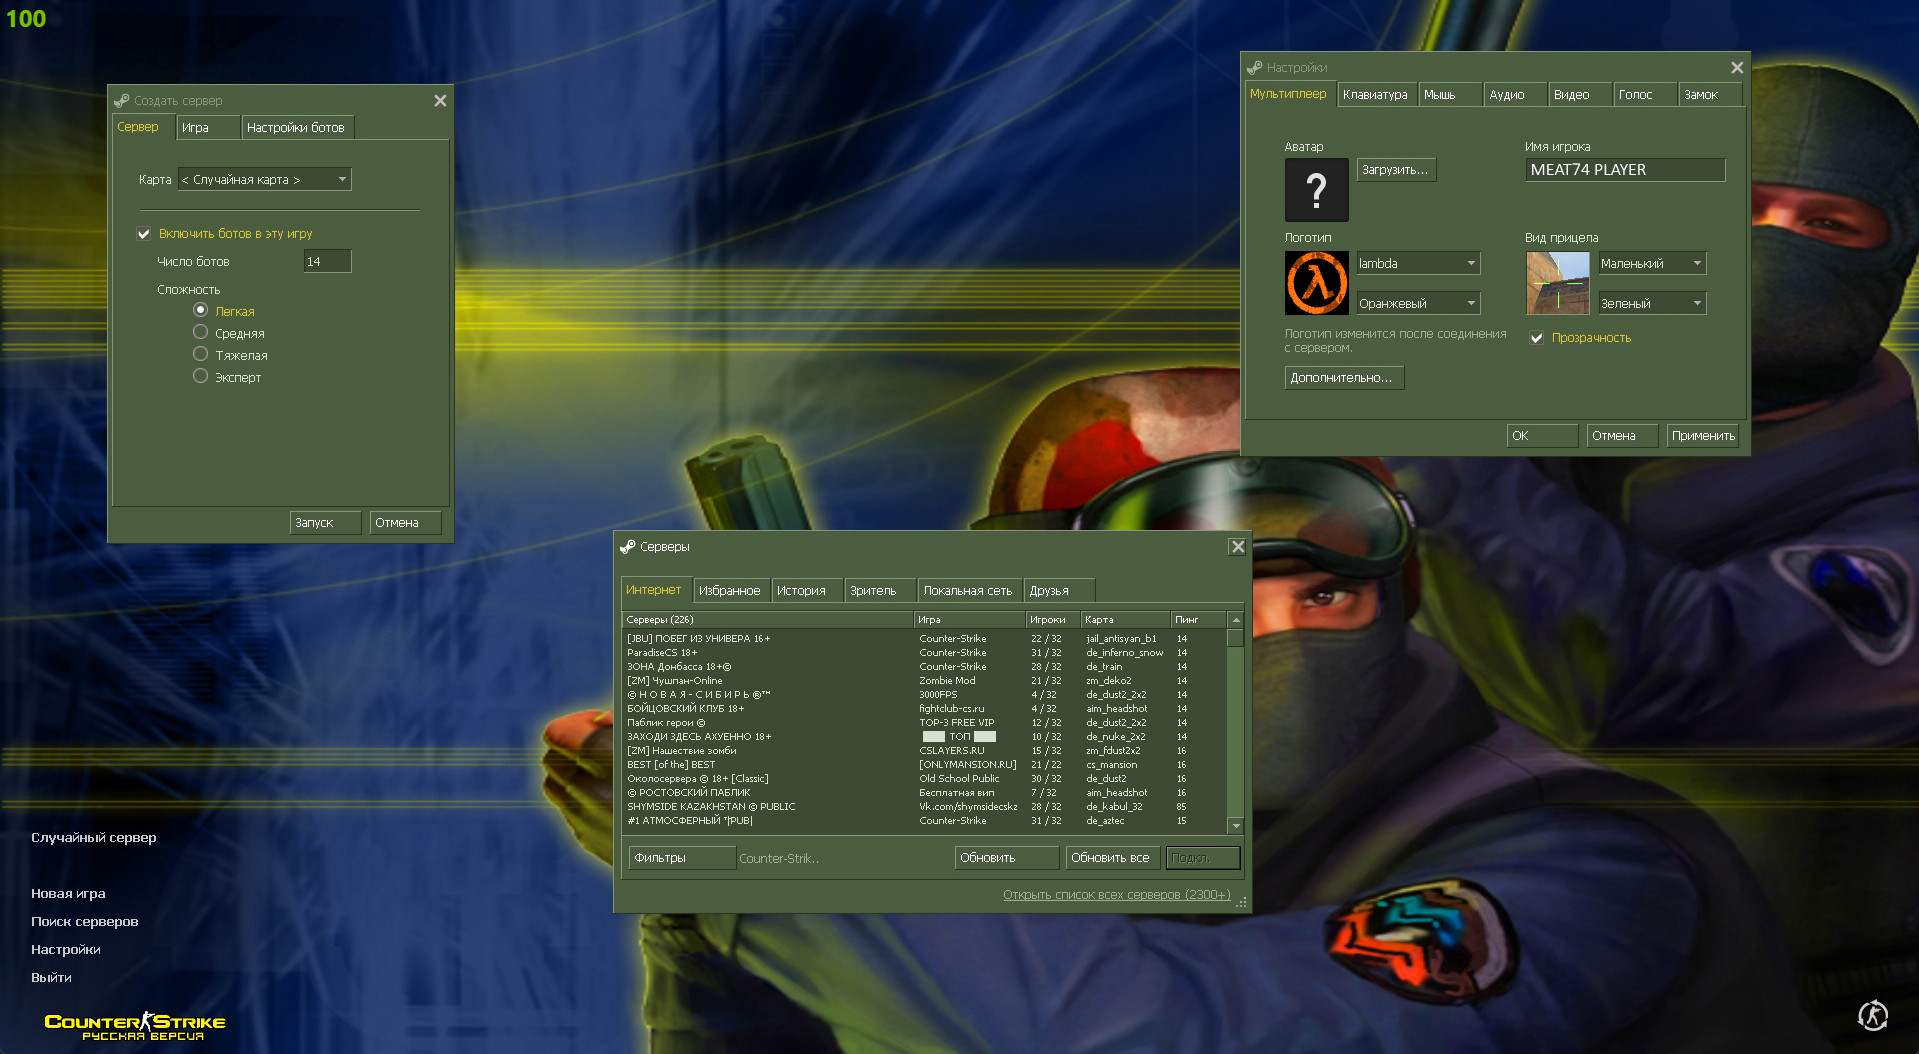Open the Настройки ботов tab
1919x1054 pixels.
click(x=297, y=128)
